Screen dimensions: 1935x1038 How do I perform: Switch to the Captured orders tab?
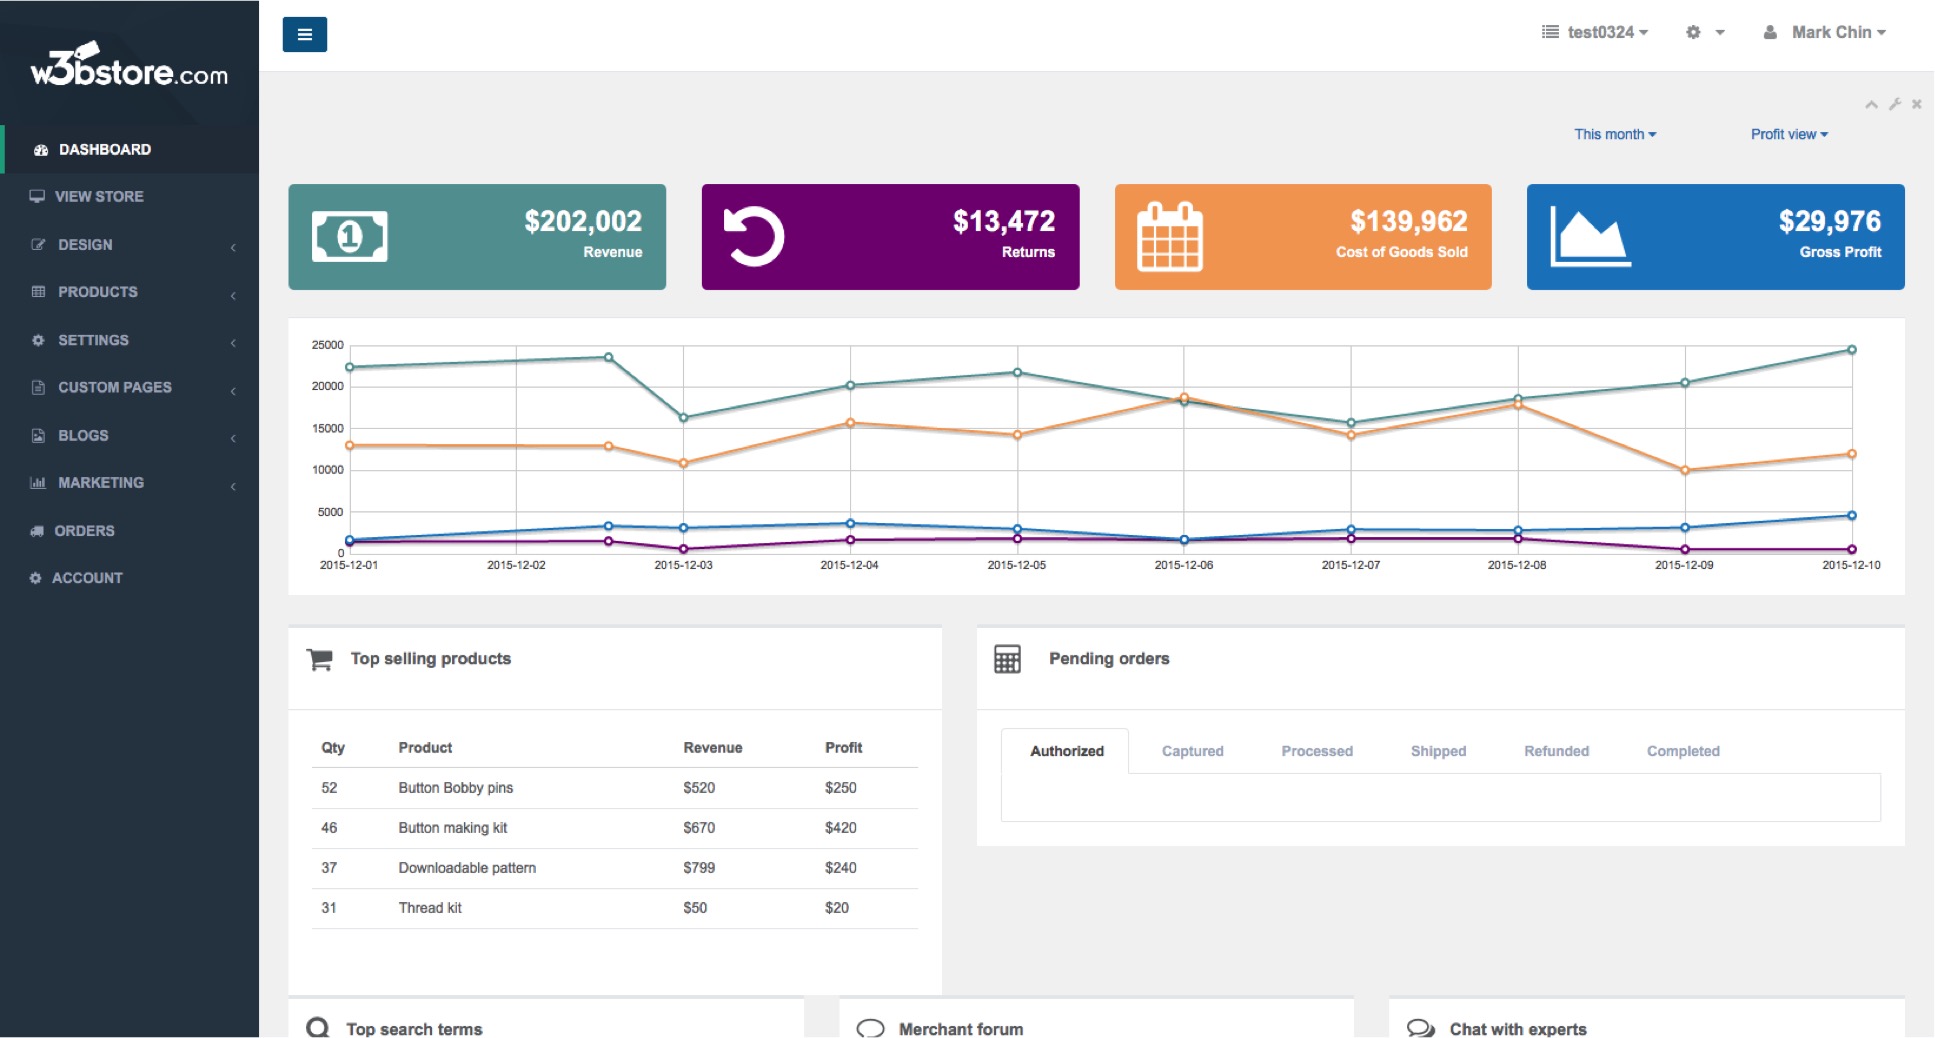[x=1192, y=751]
